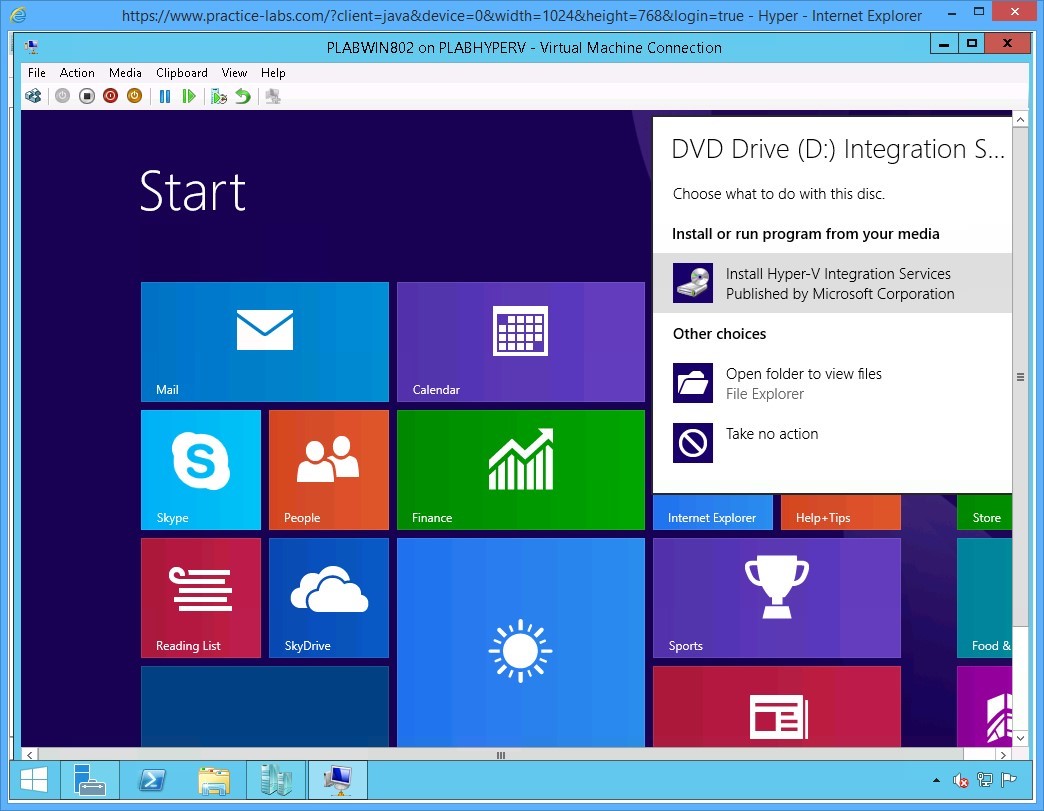Expand hidden system tray icons
The image size is (1044, 811).
coord(936,780)
